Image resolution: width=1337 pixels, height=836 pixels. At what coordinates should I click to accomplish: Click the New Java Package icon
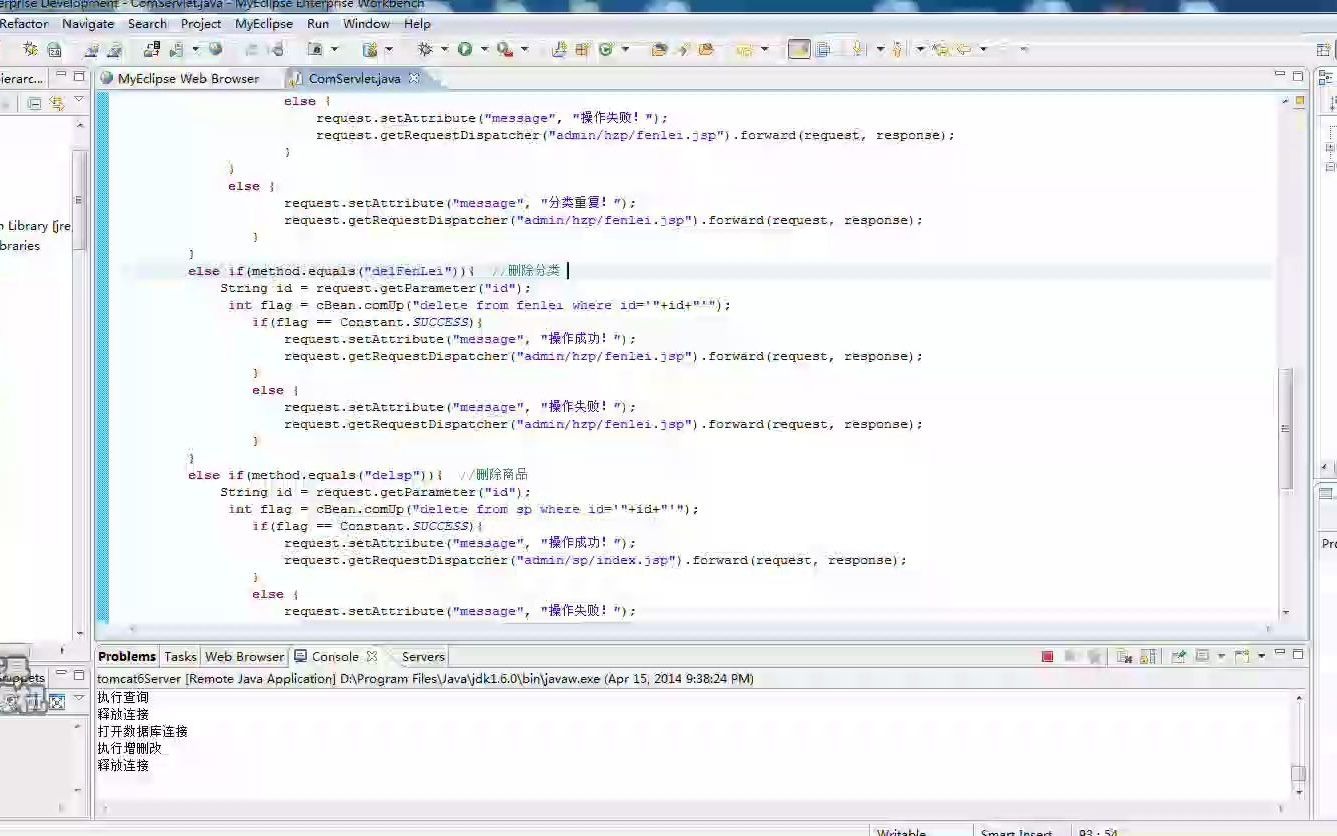[x=582, y=49]
